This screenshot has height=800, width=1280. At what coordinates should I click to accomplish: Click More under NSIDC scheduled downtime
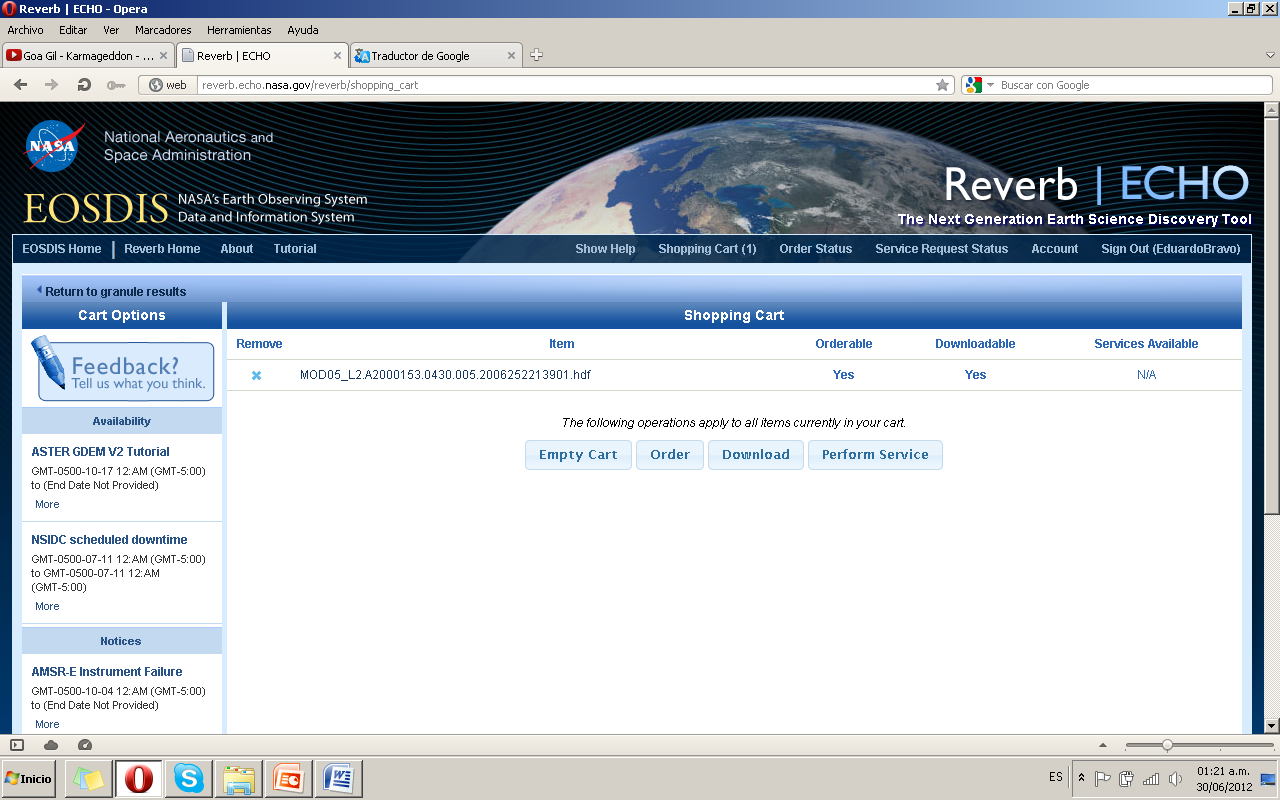coord(47,607)
